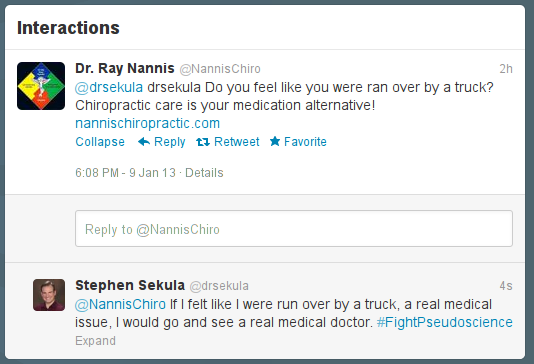Viewport: 534px width, 364px height.
Task: Click the Favorite text label
Action: point(305,142)
